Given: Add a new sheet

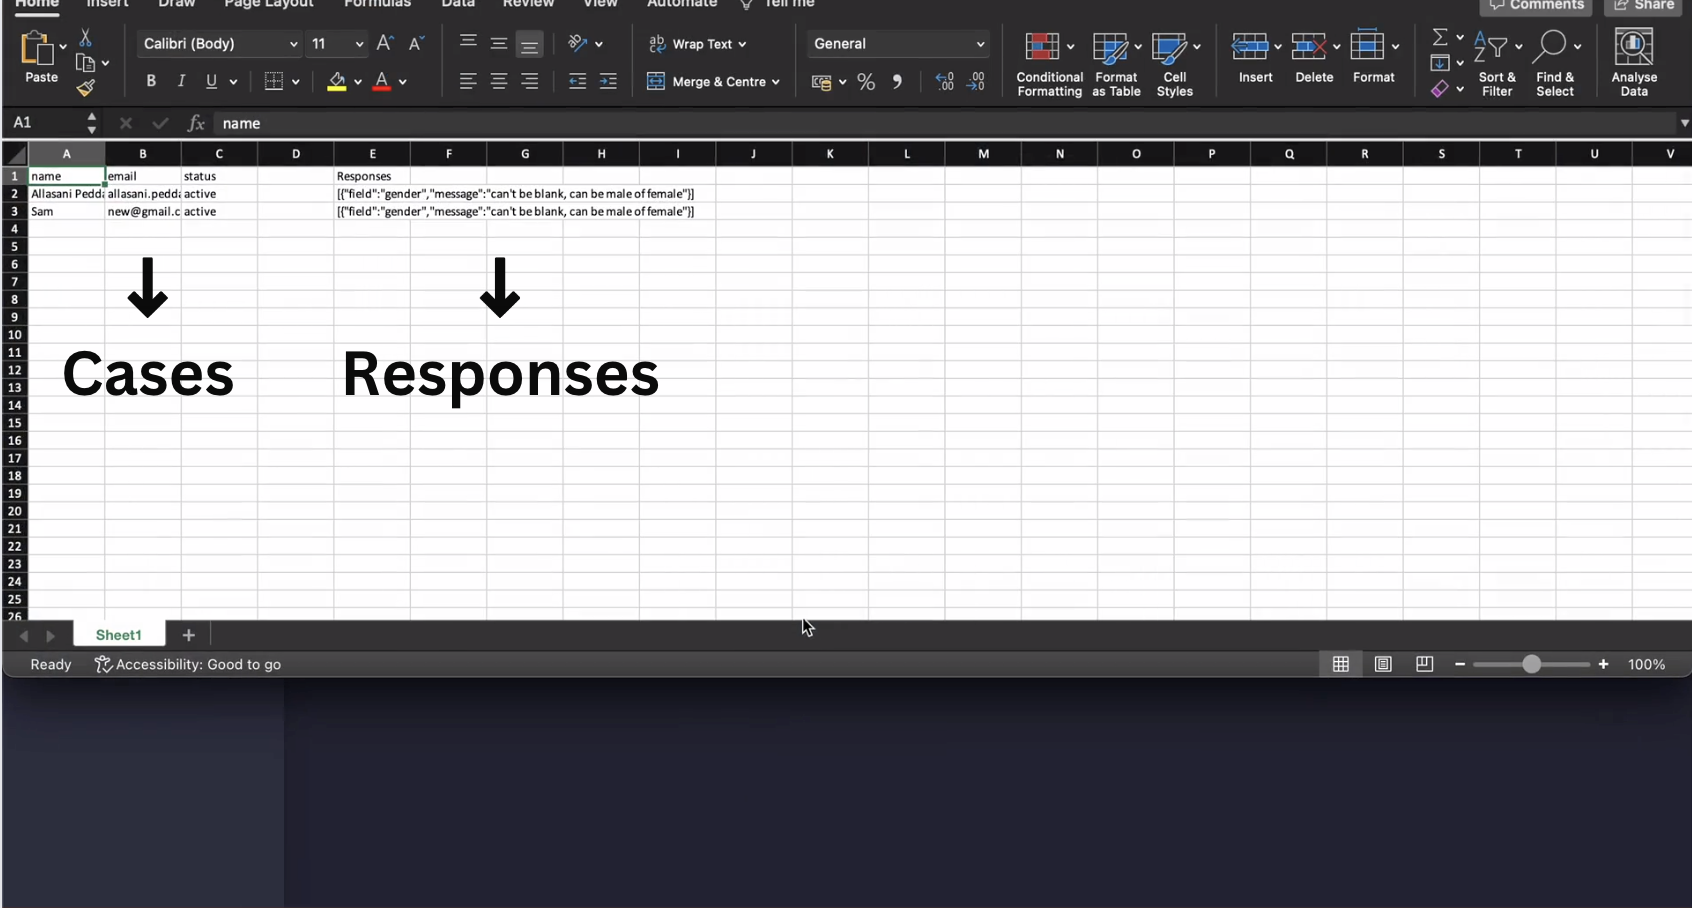Looking at the screenshot, I should [188, 635].
